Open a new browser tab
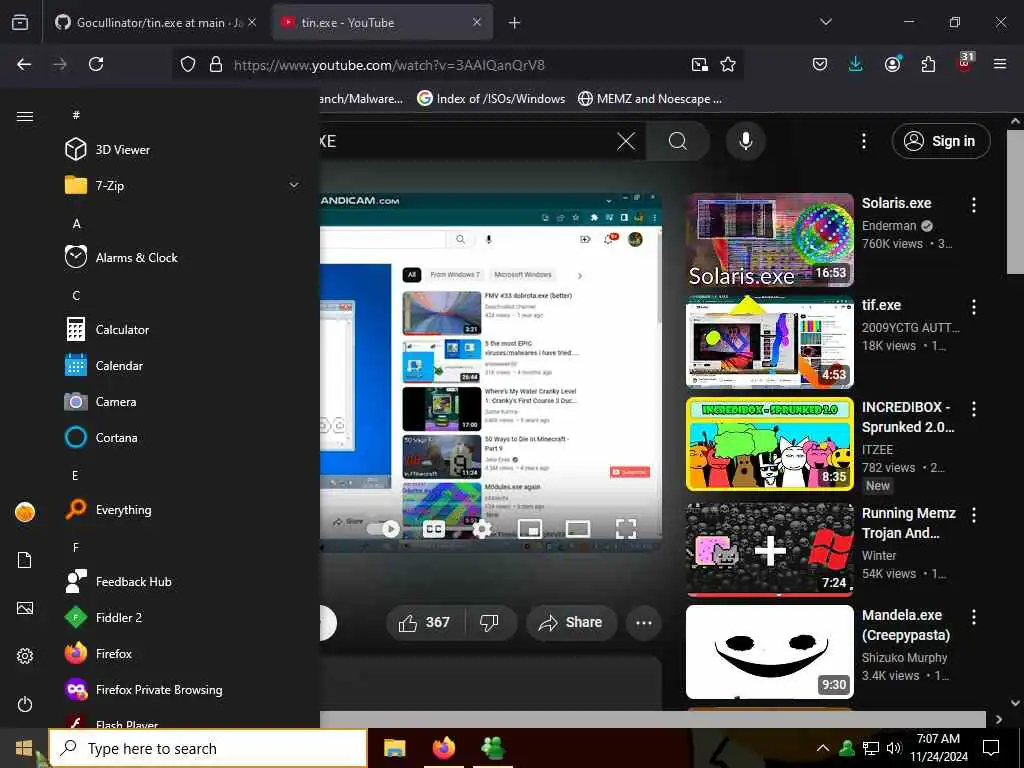Image resolution: width=1024 pixels, height=768 pixels. click(515, 23)
